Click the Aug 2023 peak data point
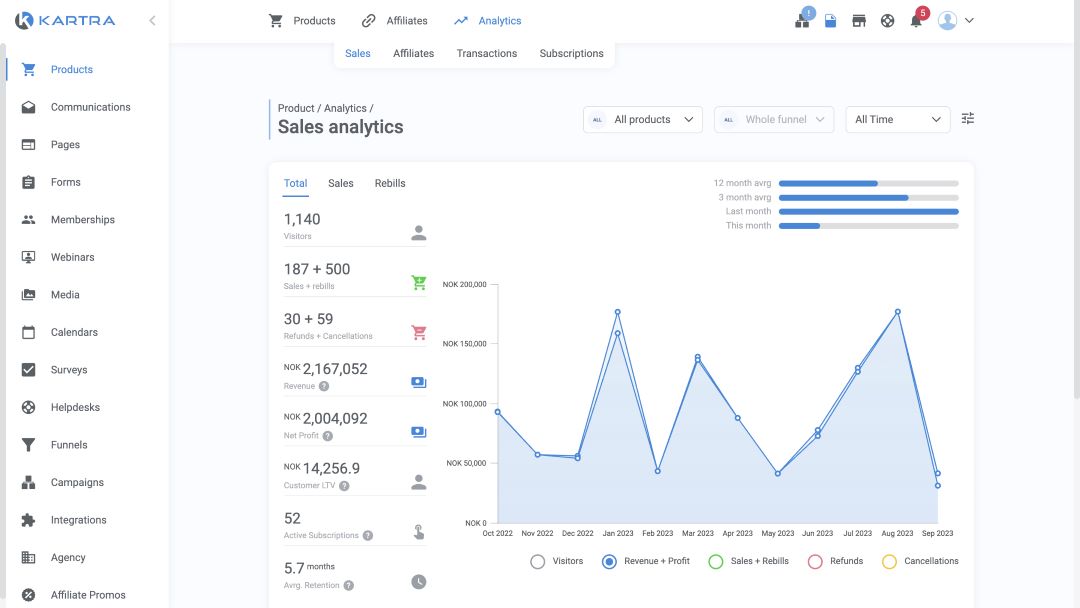 point(898,312)
